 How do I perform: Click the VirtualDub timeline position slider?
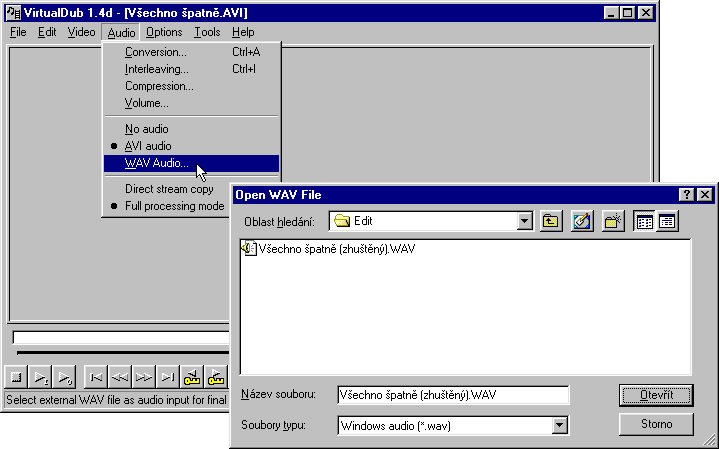(123, 353)
